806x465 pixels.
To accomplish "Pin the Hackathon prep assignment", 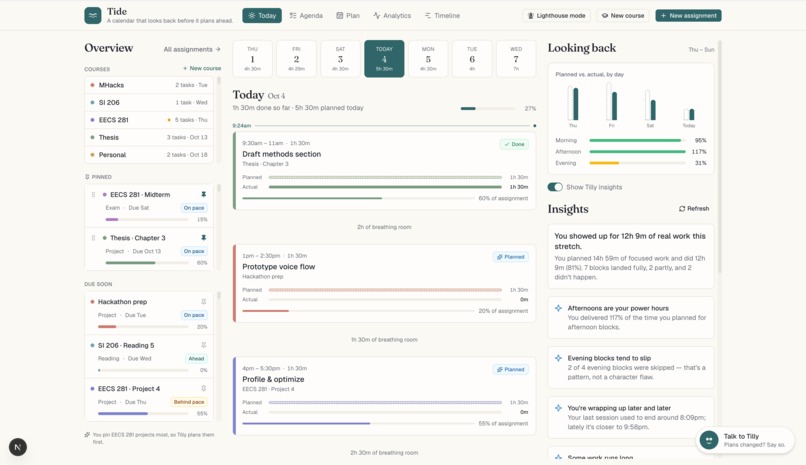I will (x=204, y=302).
